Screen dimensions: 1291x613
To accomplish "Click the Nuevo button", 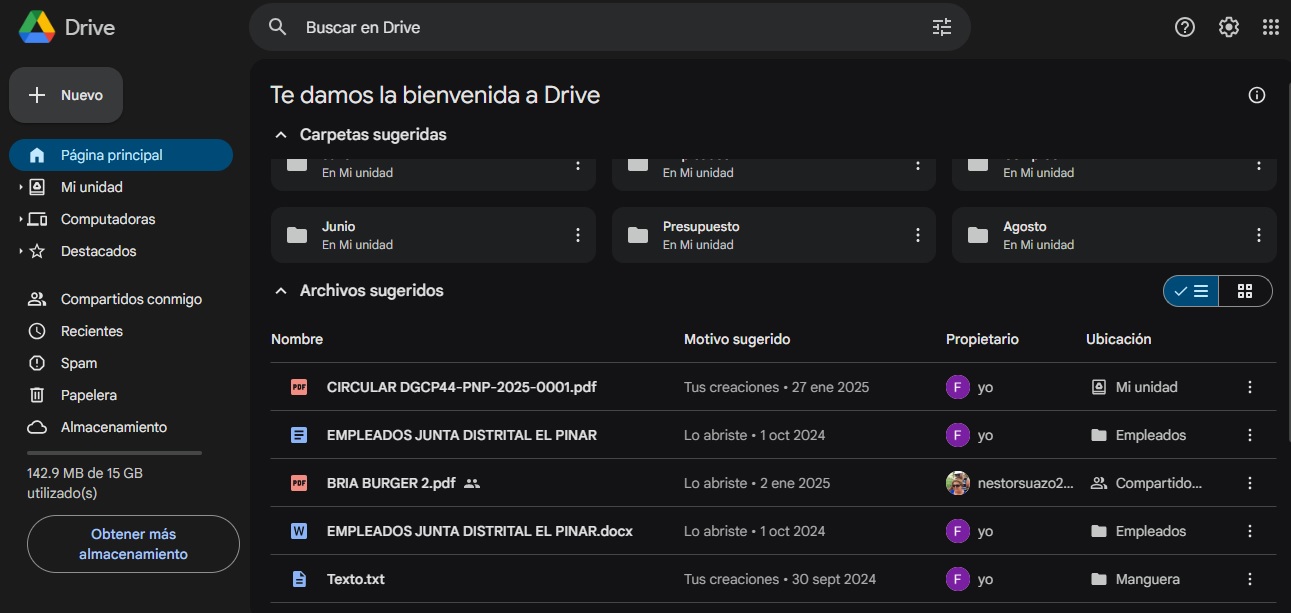I will click(x=66, y=95).
